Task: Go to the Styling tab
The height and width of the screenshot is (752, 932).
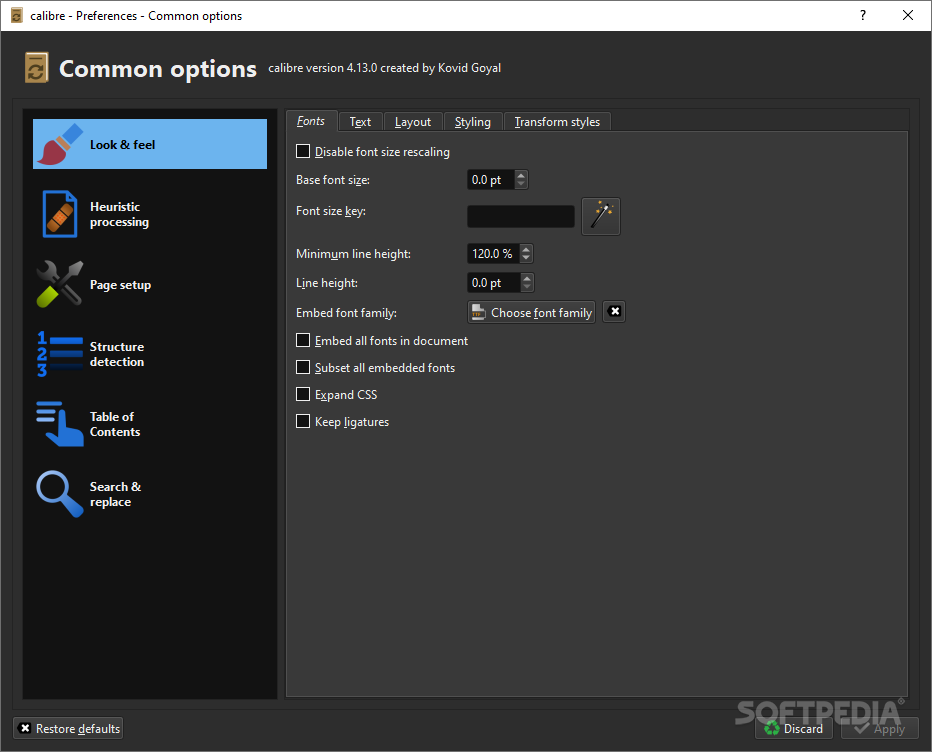Action: [473, 122]
